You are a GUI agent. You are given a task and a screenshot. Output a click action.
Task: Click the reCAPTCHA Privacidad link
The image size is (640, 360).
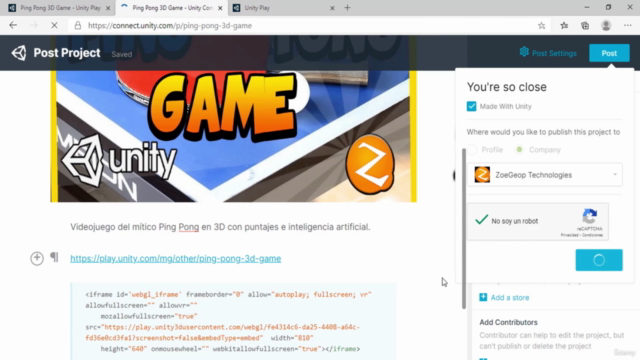click(569, 235)
